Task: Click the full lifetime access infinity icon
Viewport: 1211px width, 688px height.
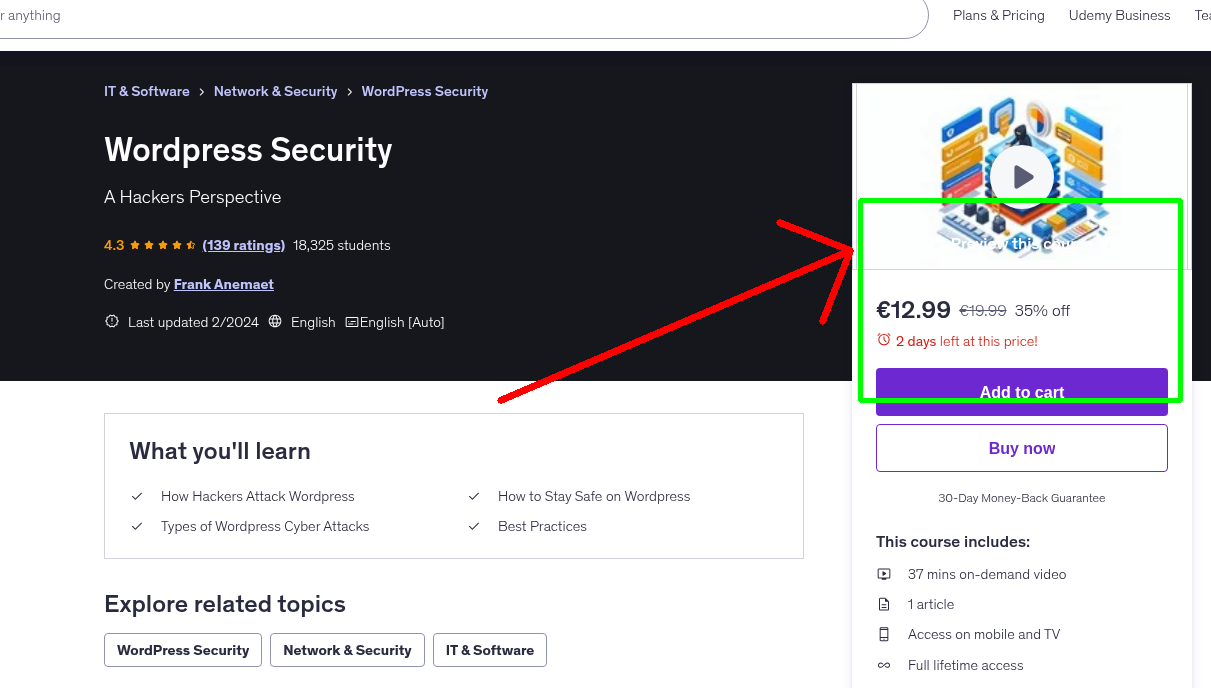Action: coord(884,665)
